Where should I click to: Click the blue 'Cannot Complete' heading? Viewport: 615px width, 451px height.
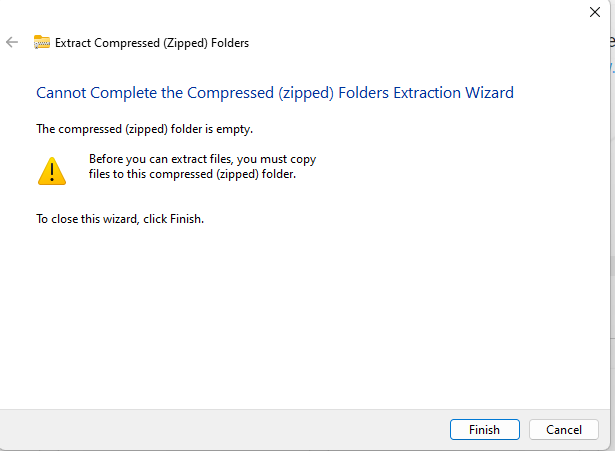[x=275, y=93]
